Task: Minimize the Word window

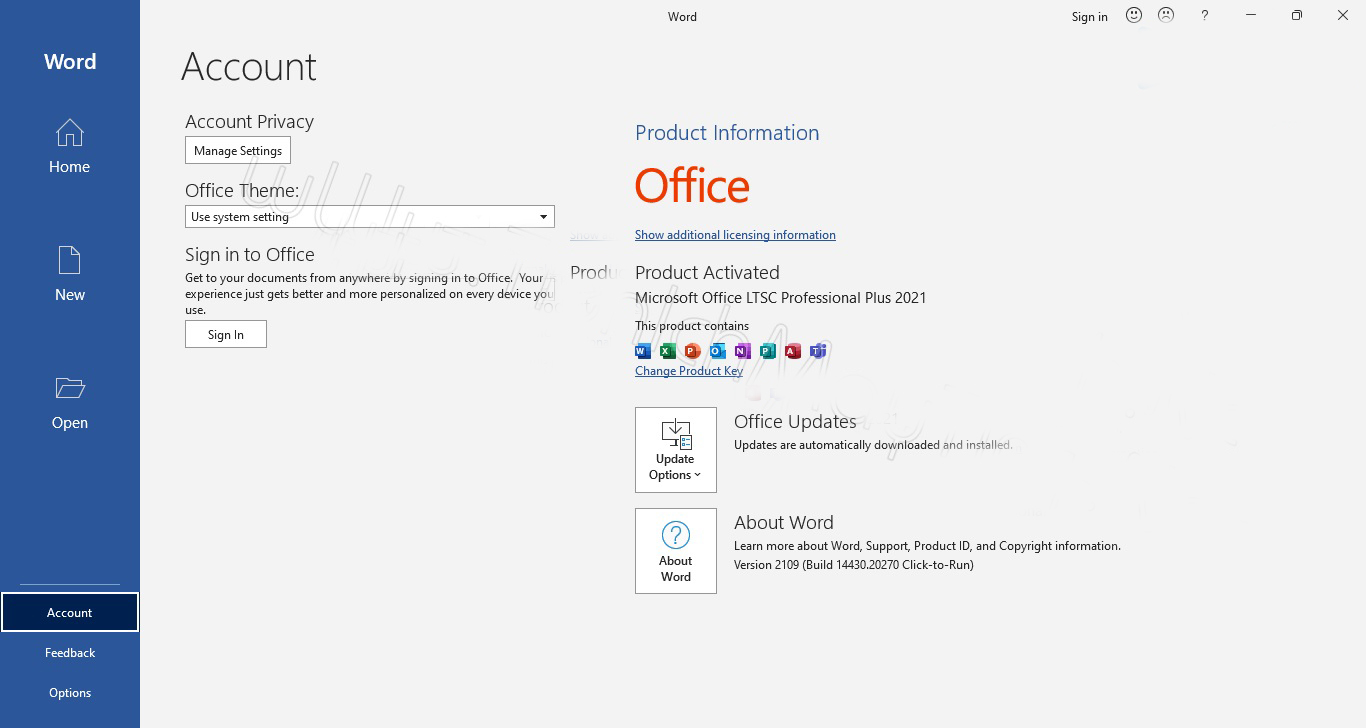Action: 1251,15
